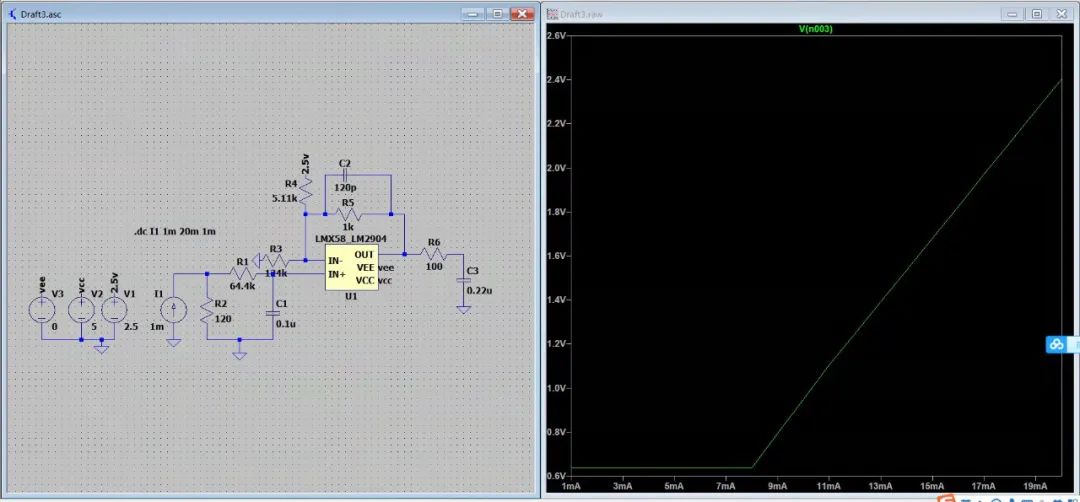
Task: Click the 1.6V y-axis label
Action: [x=556, y=255]
